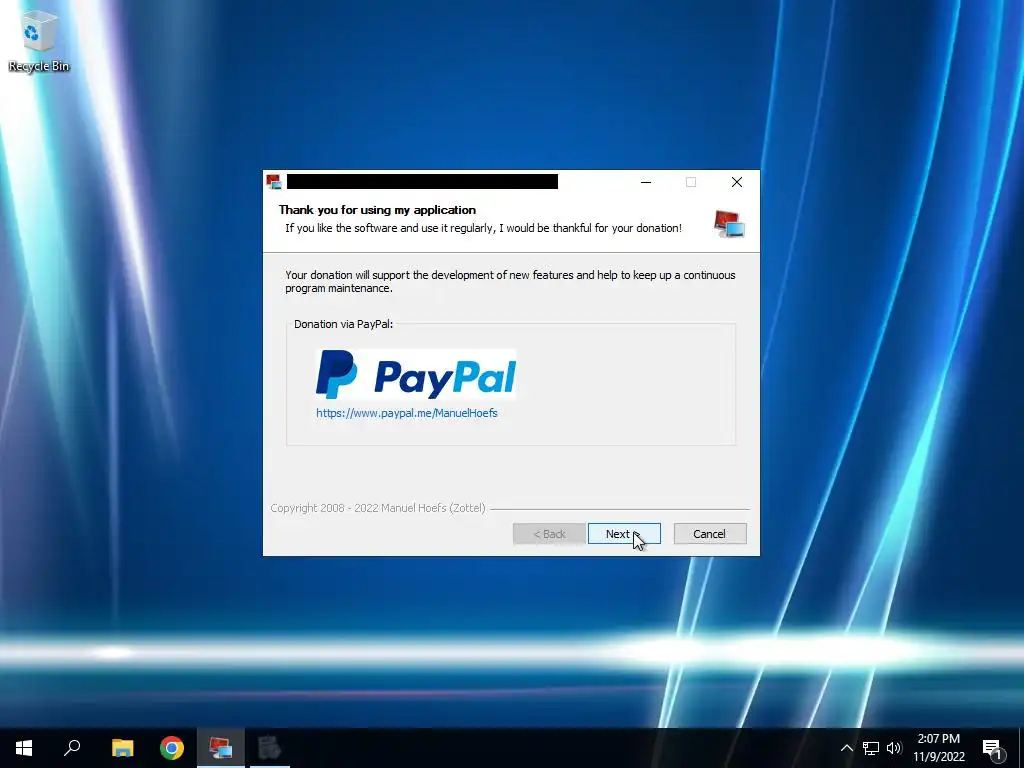Click the 'Your donation will support' paragraph
The width and height of the screenshot is (1024, 768).
510,281
